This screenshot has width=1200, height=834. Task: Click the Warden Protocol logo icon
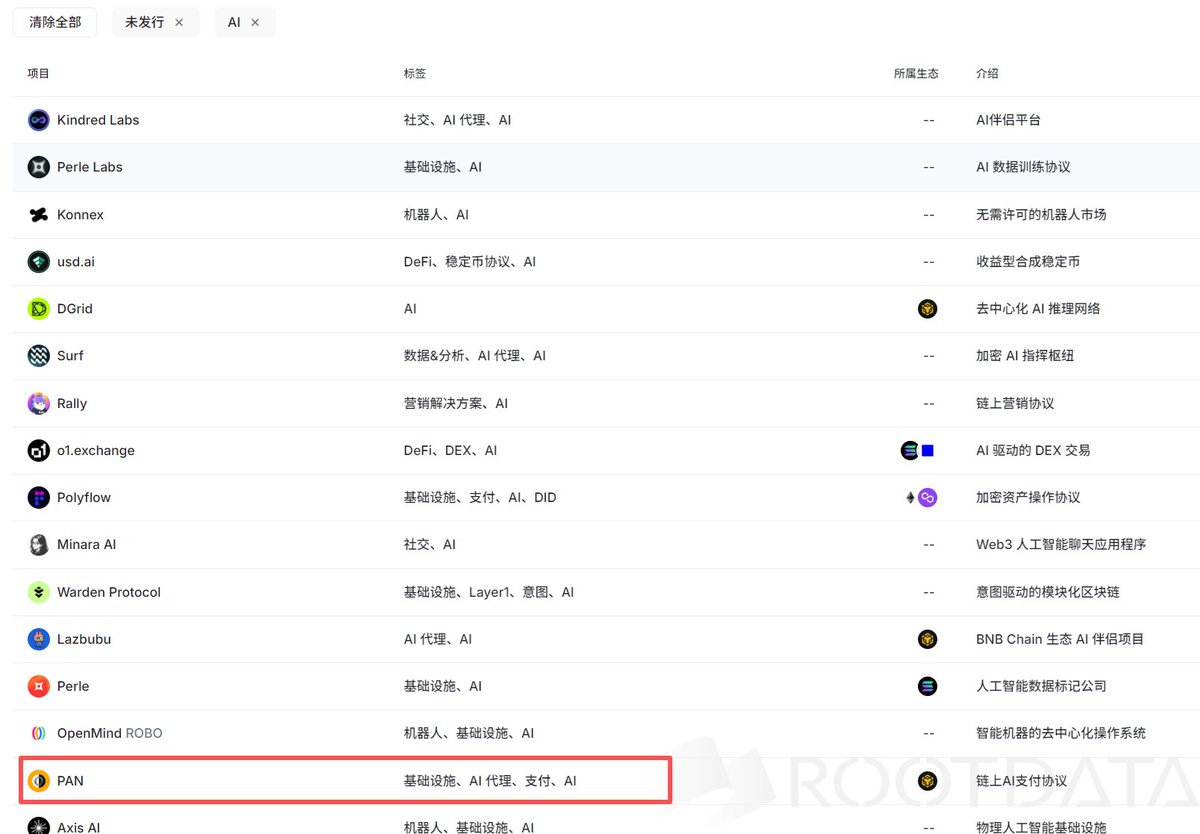[x=38, y=592]
